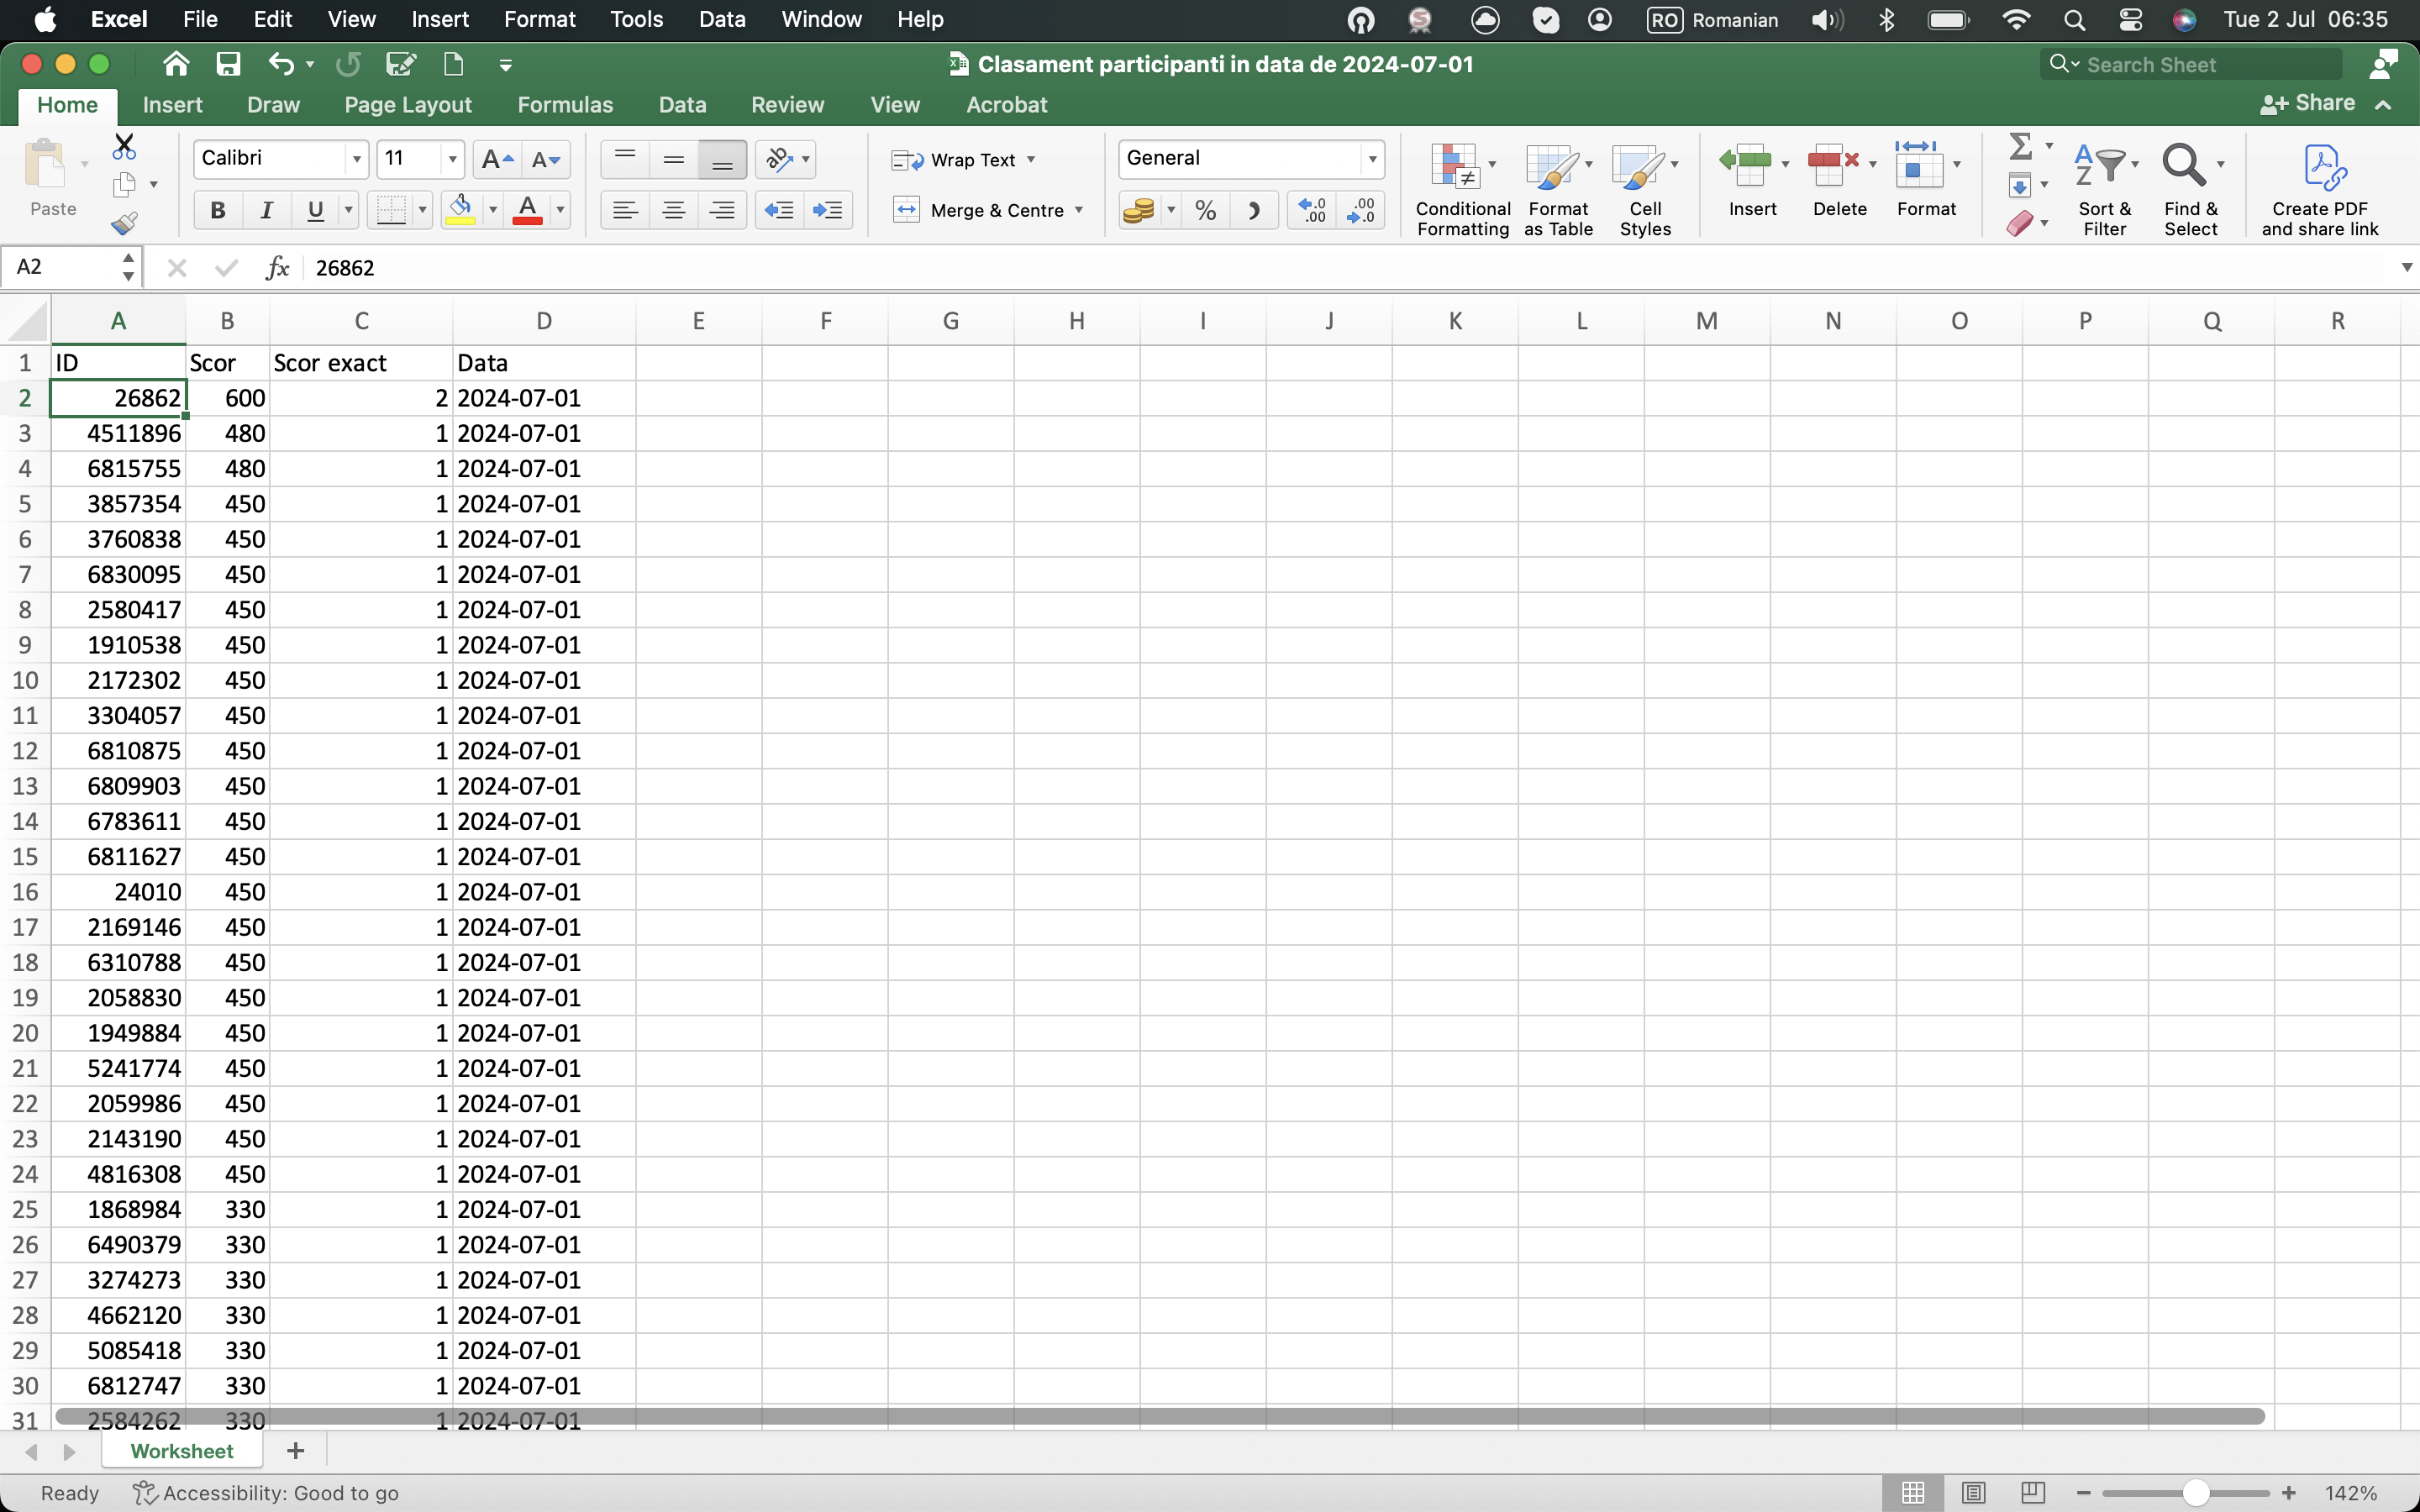Click Increase Decimal icon
The width and height of the screenshot is (2420, 1512).
pos(1312,210)
